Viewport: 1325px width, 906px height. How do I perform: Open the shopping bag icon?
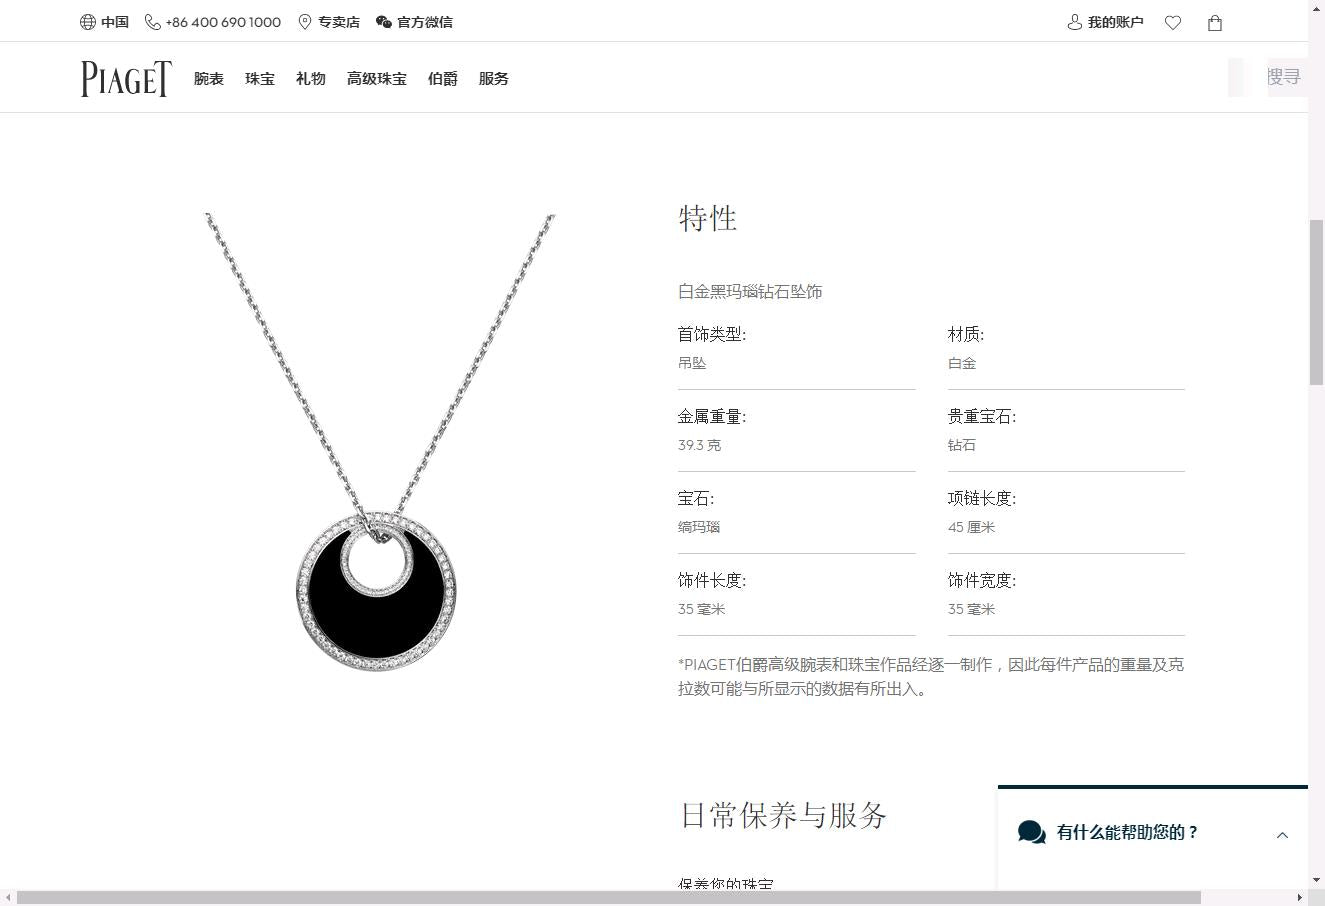(1215, 23)
